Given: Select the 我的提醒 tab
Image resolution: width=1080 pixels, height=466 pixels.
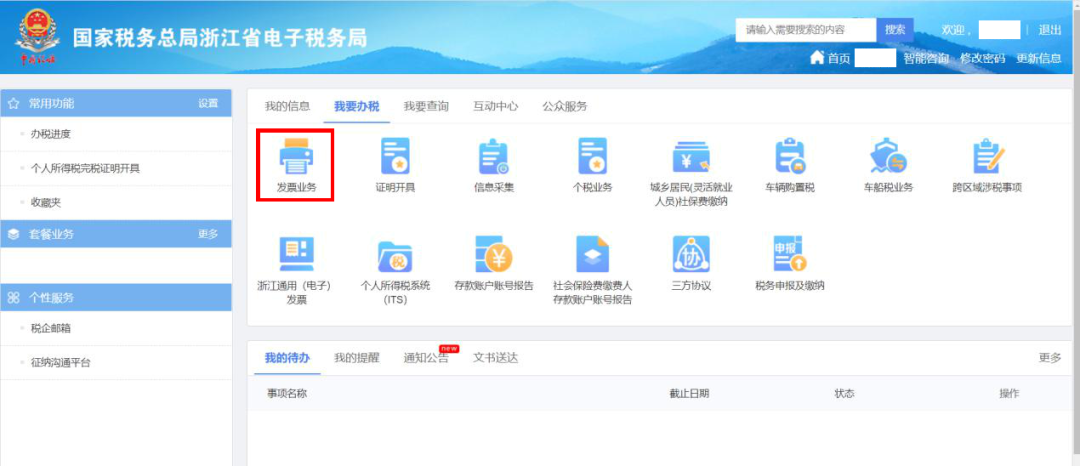Looking at the screenshot, I should pos(357,358).
